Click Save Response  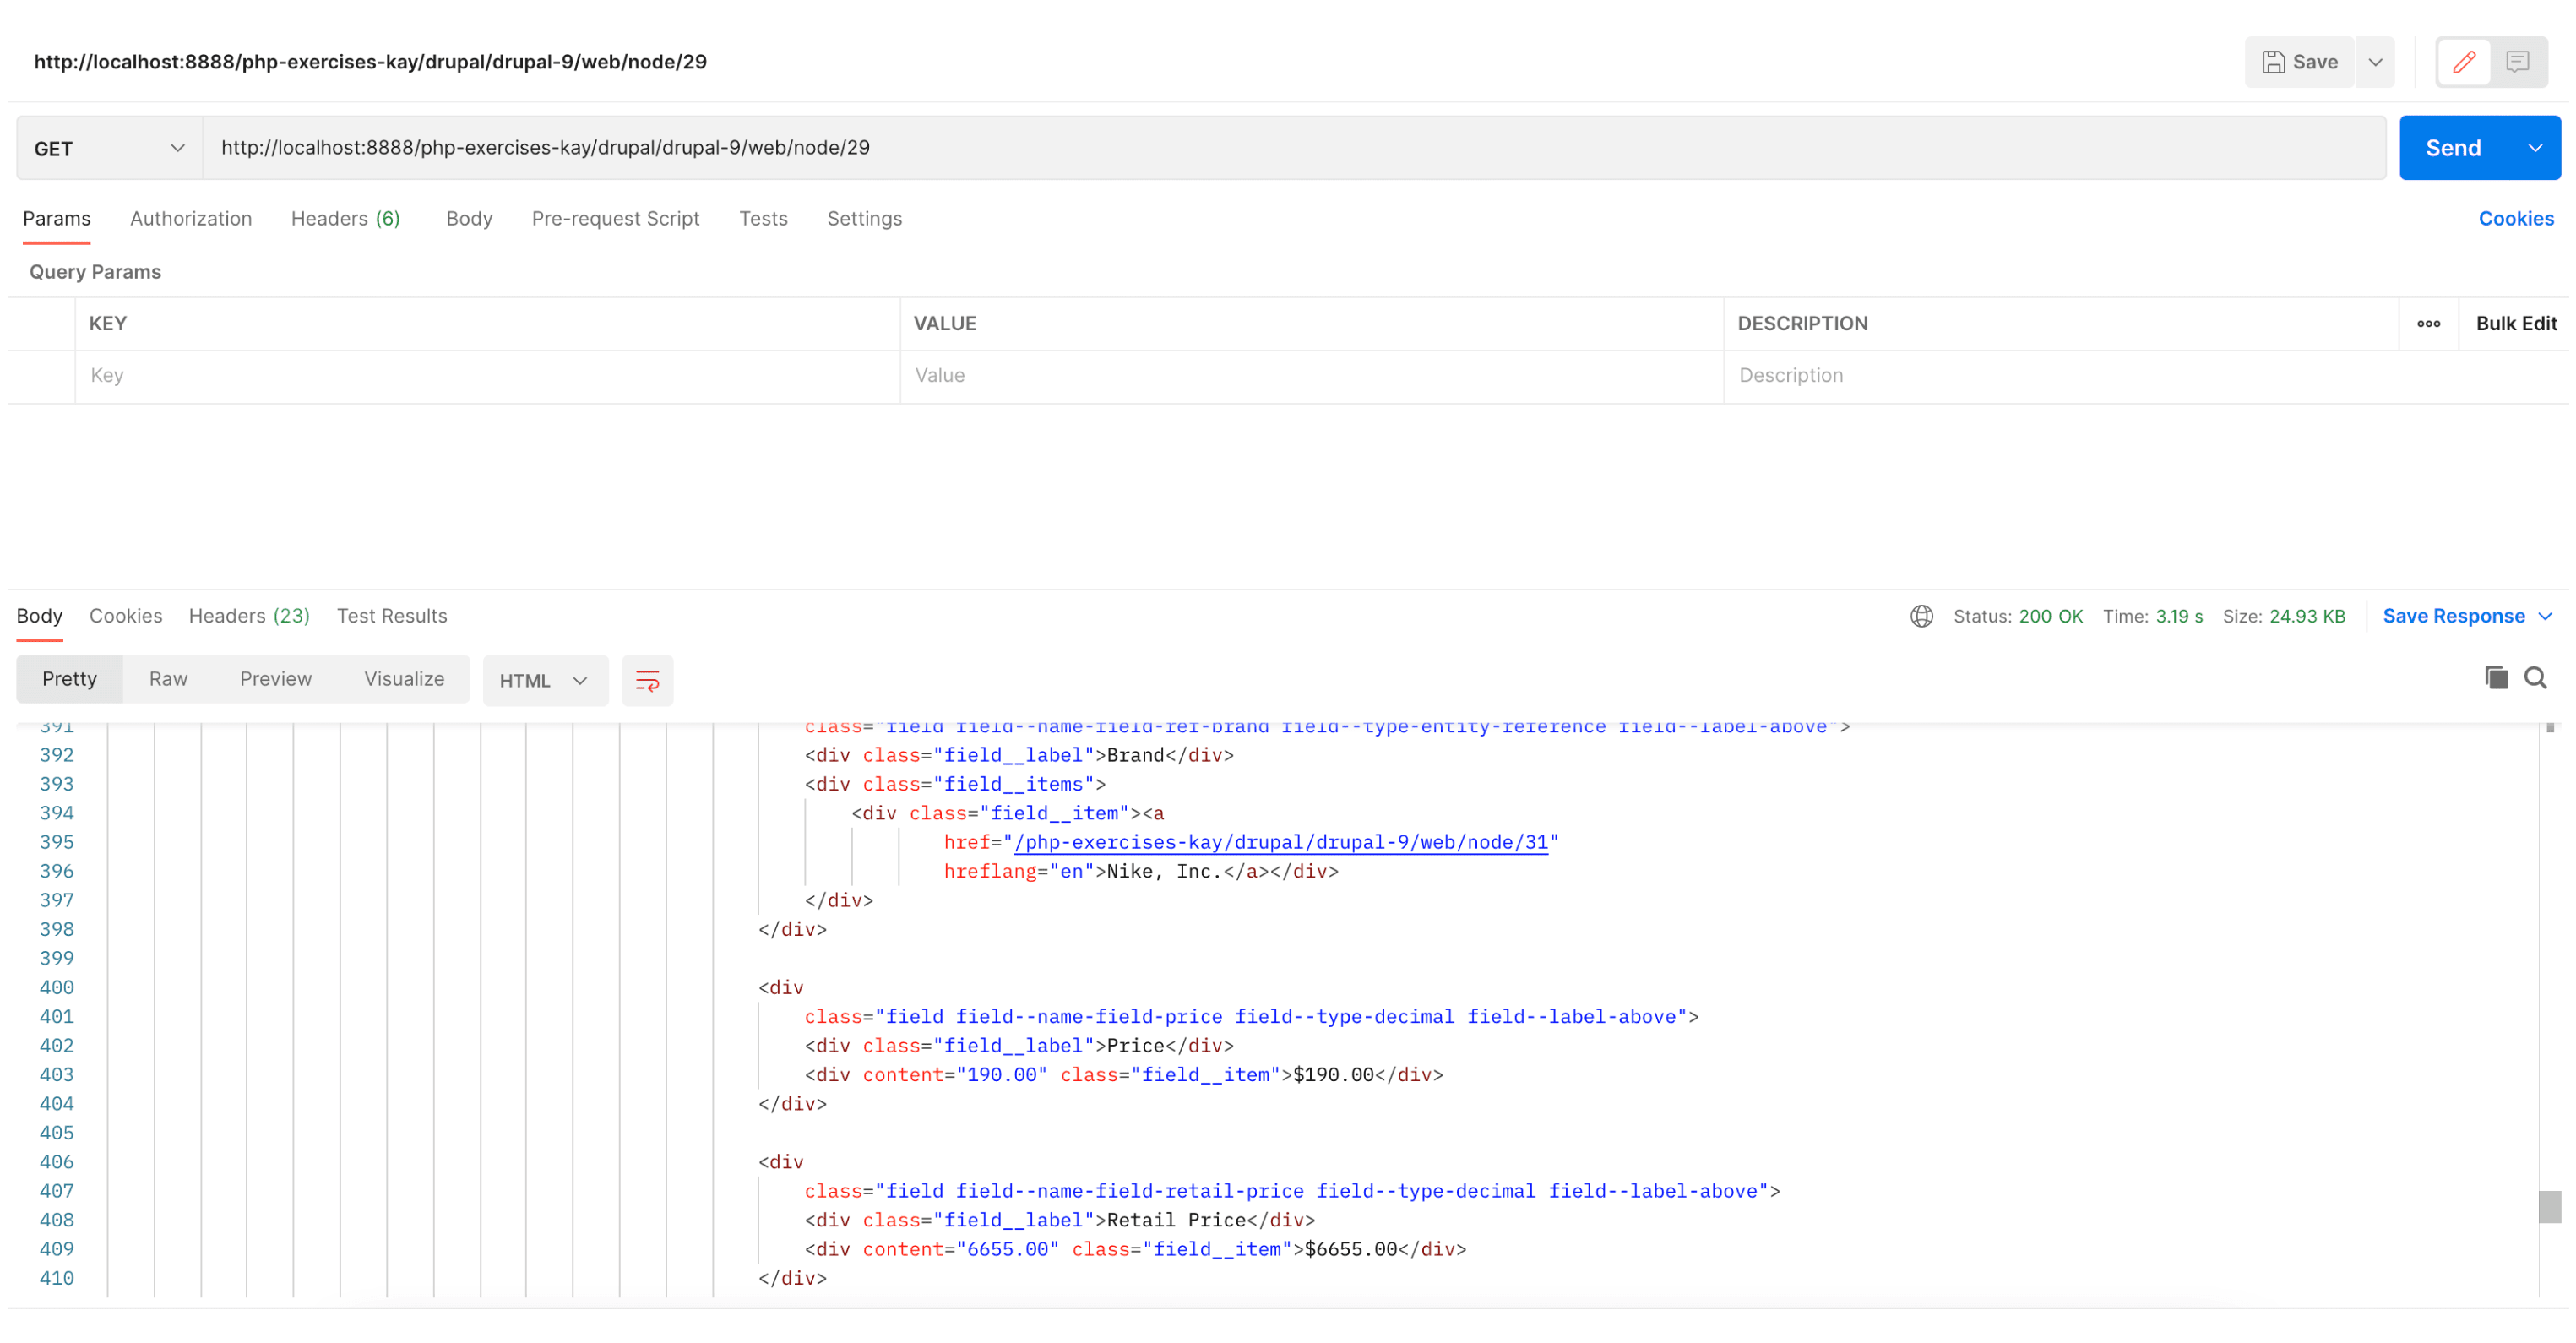click(x=2453, y=616)
